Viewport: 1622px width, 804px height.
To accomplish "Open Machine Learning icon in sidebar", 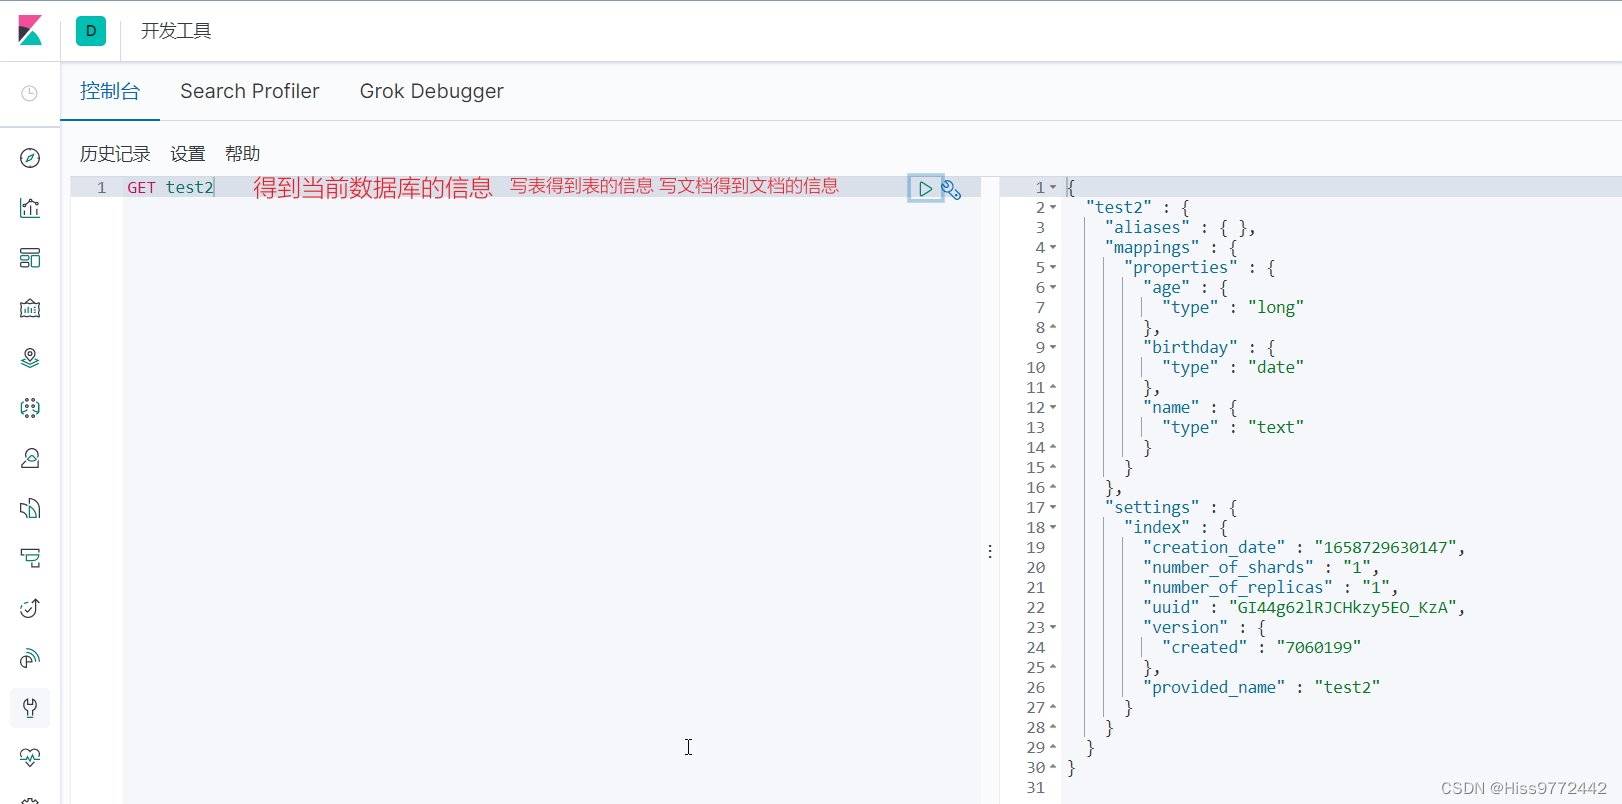I will [x=30, y=408].
